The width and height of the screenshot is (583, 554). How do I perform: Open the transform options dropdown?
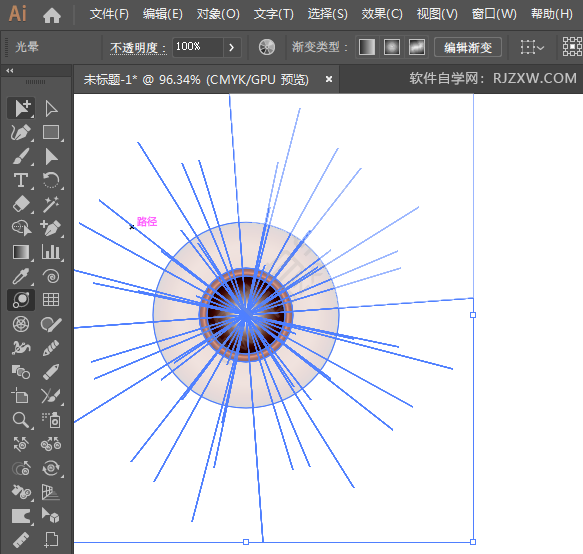point(532,47)
